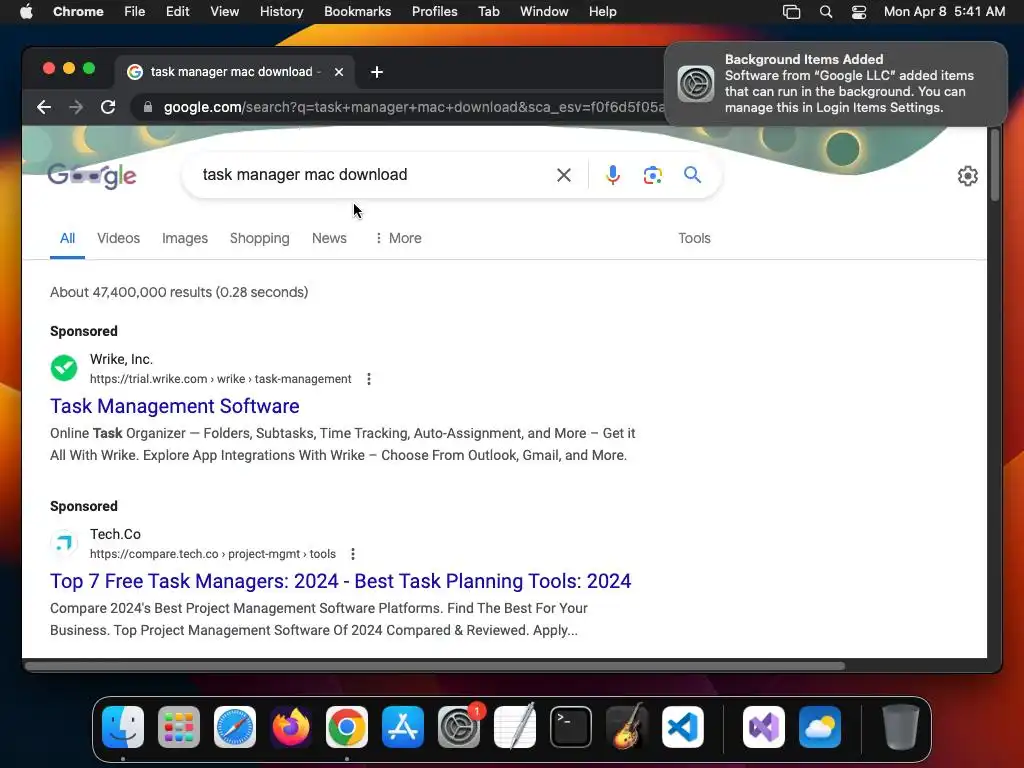Screen dimensions: 1024x768
Task: Click the About 47,400,000 results text
Action: click(179, 292)
